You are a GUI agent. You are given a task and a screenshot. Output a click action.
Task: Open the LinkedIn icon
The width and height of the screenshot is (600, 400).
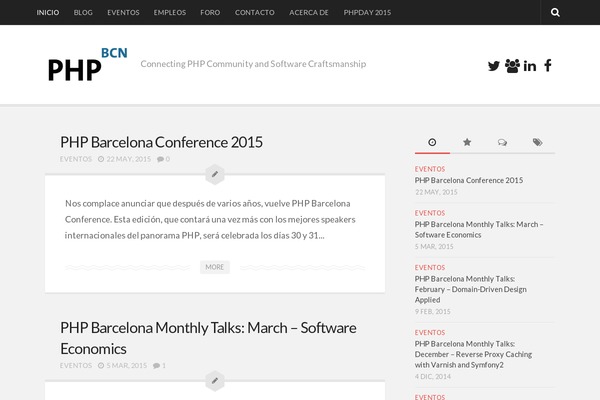click(x=530, y=66)
